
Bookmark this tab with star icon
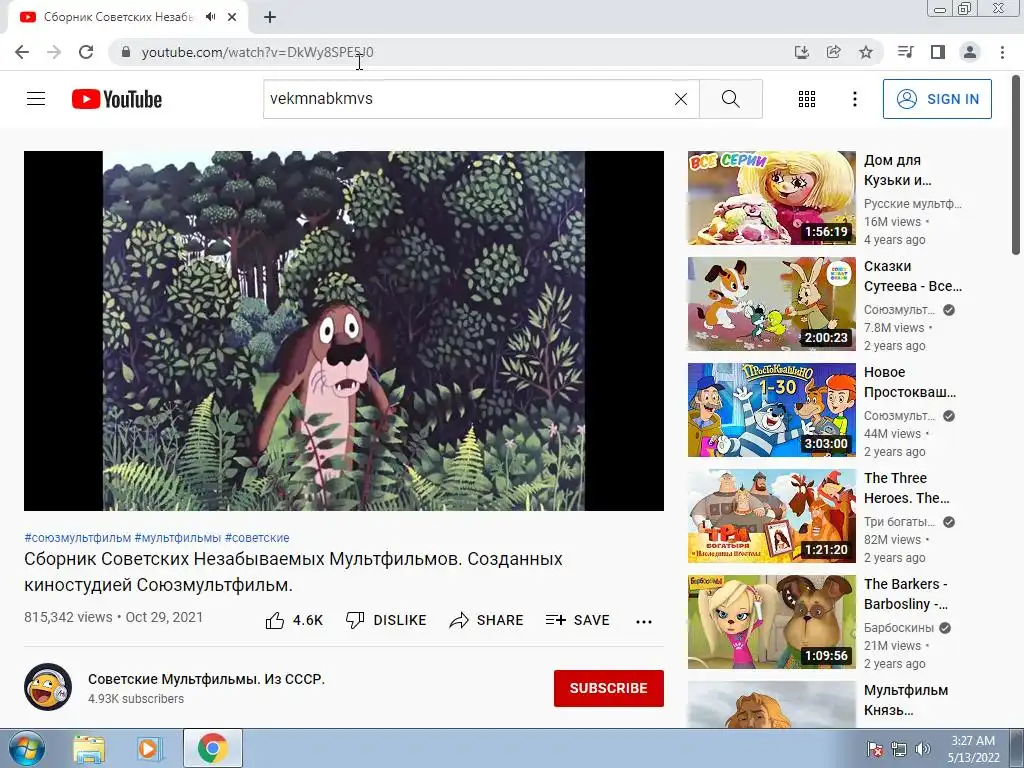866,52
